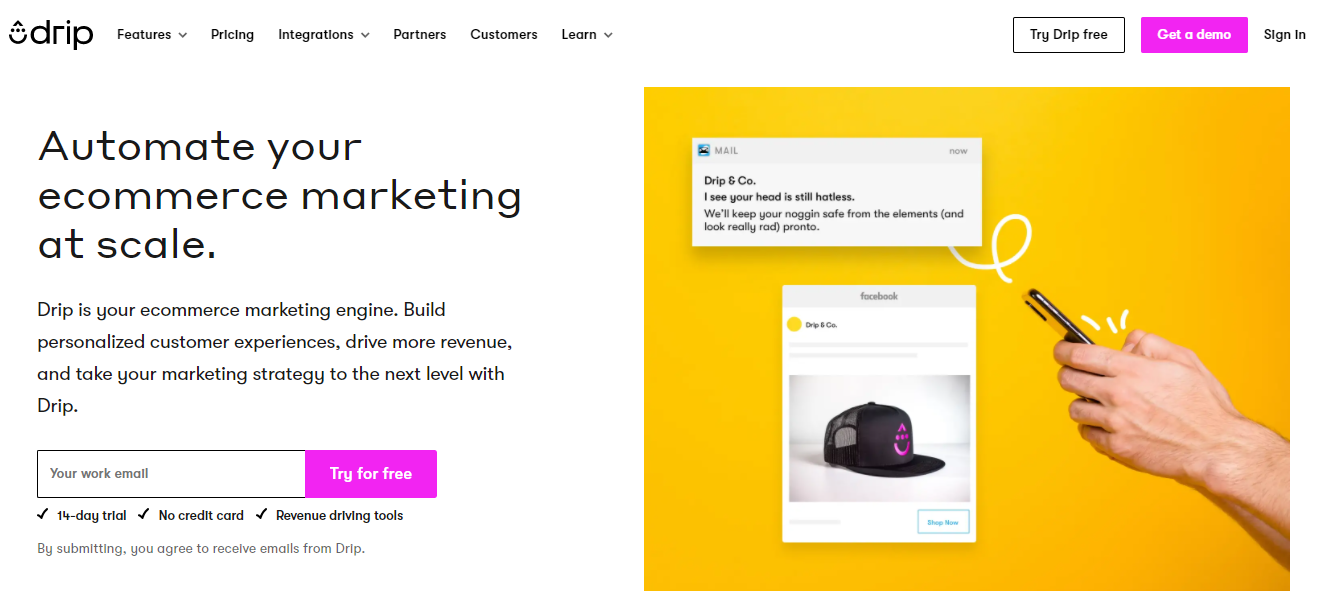Click the pink smiley logo on the hat

tap(902, 441)
